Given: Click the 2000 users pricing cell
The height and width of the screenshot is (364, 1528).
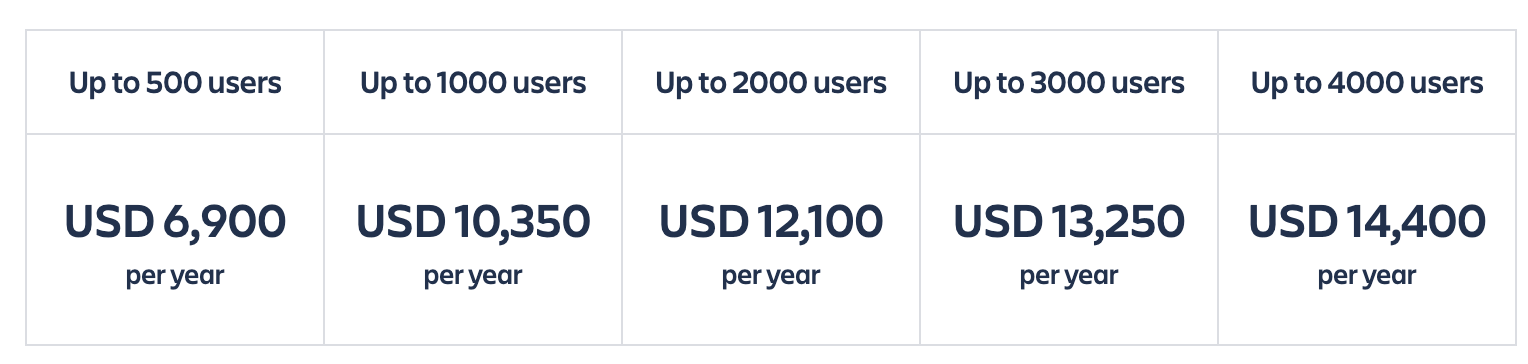Looking at the screenshot, I should (771, 240).
